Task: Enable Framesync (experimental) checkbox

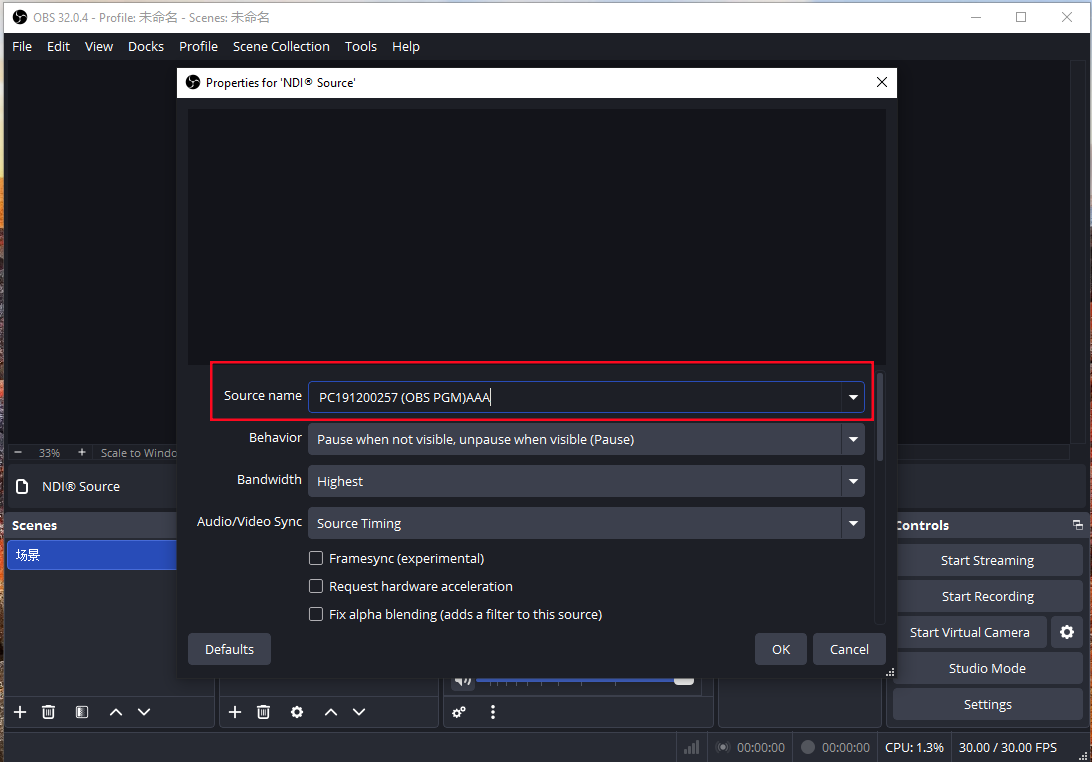Action: [316, 558]
